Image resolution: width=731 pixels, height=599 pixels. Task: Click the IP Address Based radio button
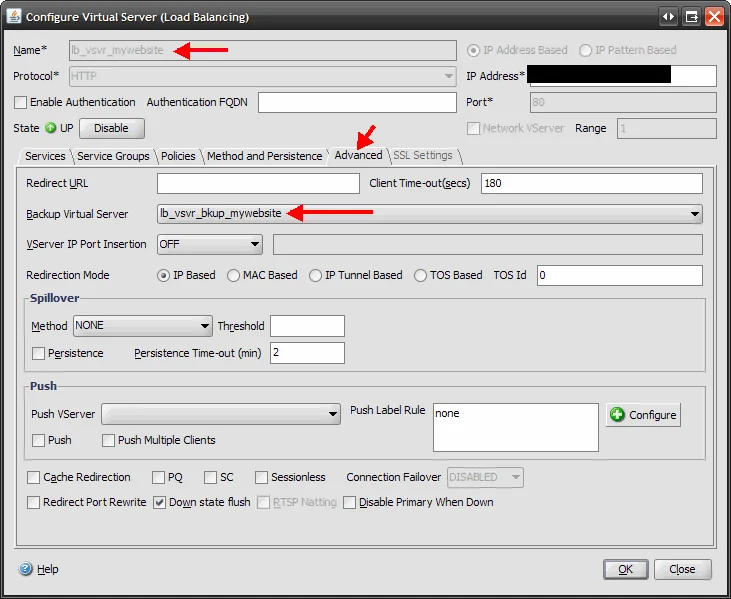point(473,50)
